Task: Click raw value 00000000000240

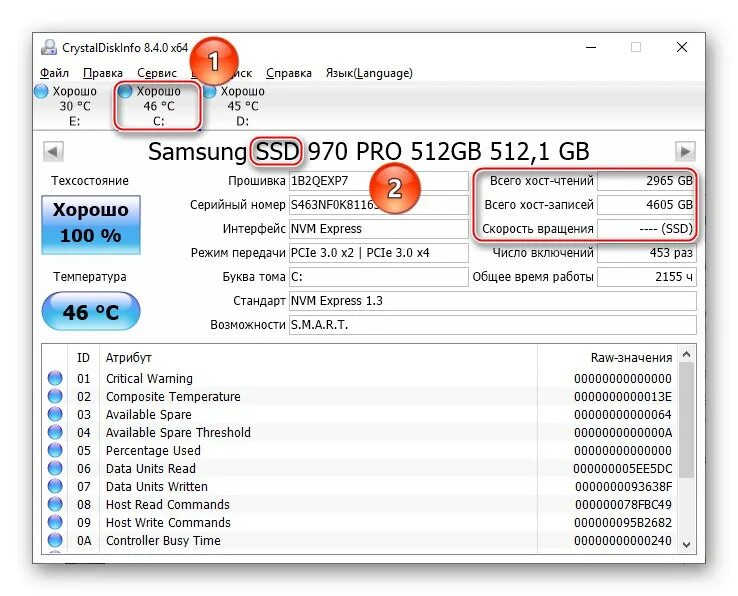Action: [x=623, y=540]
